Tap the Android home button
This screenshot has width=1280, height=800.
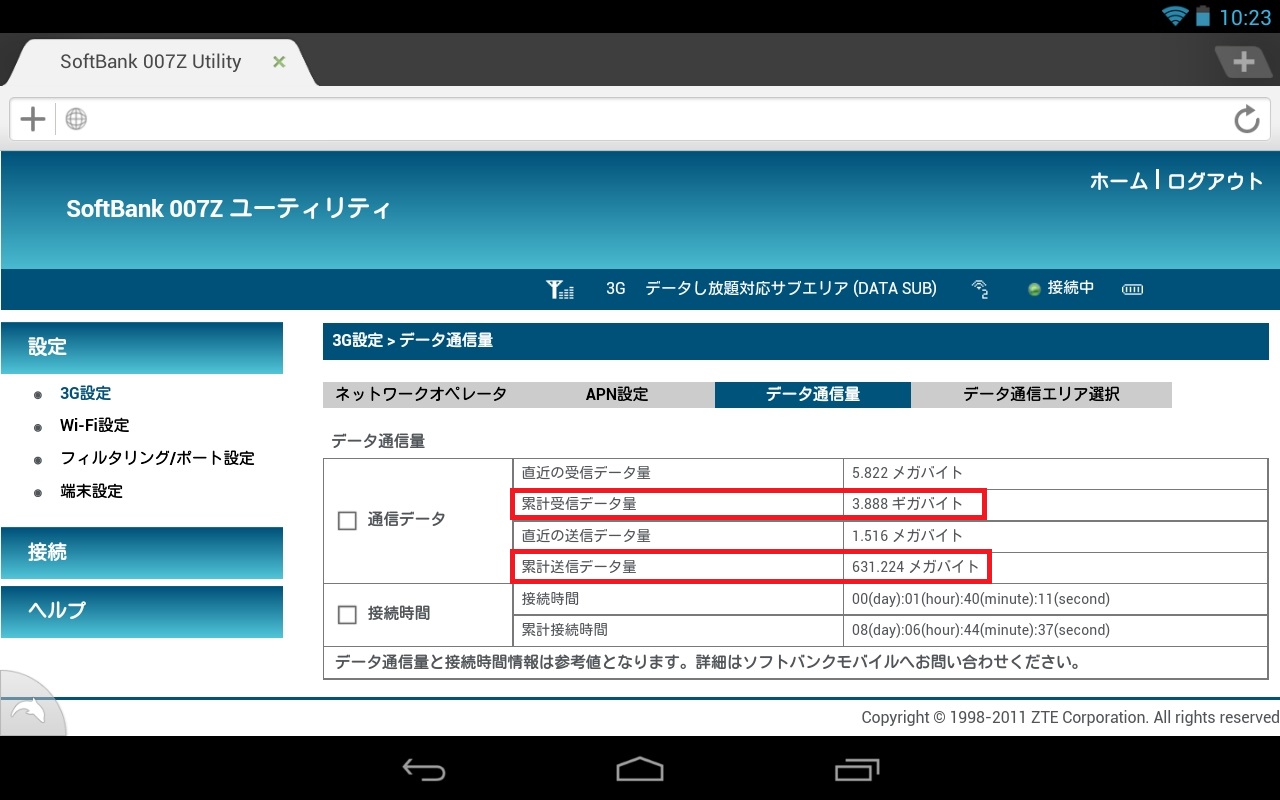click(x=640, y=769)
